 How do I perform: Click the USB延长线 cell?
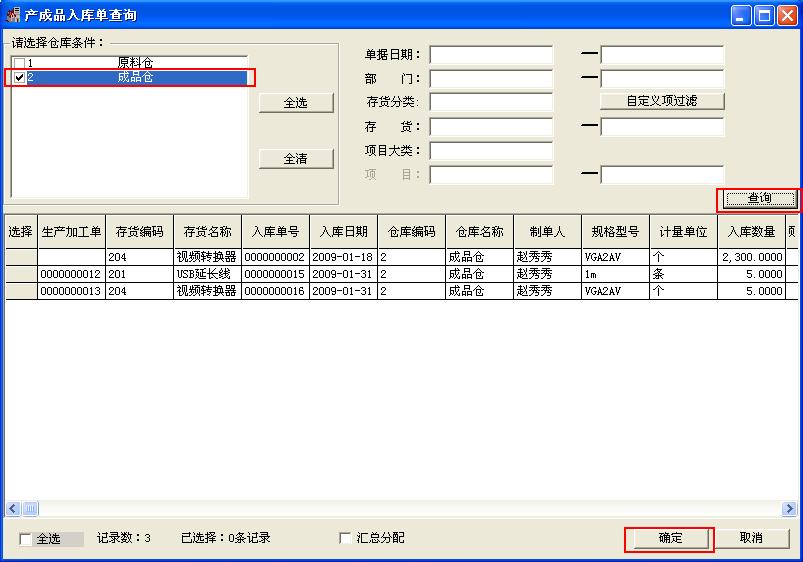click(x=208, y=274)
